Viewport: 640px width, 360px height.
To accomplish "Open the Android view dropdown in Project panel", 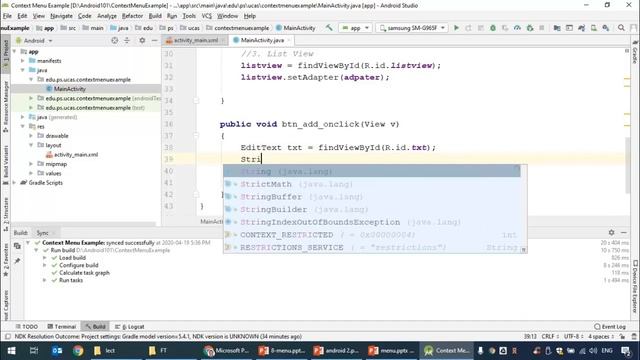I will tap(34, 40).
